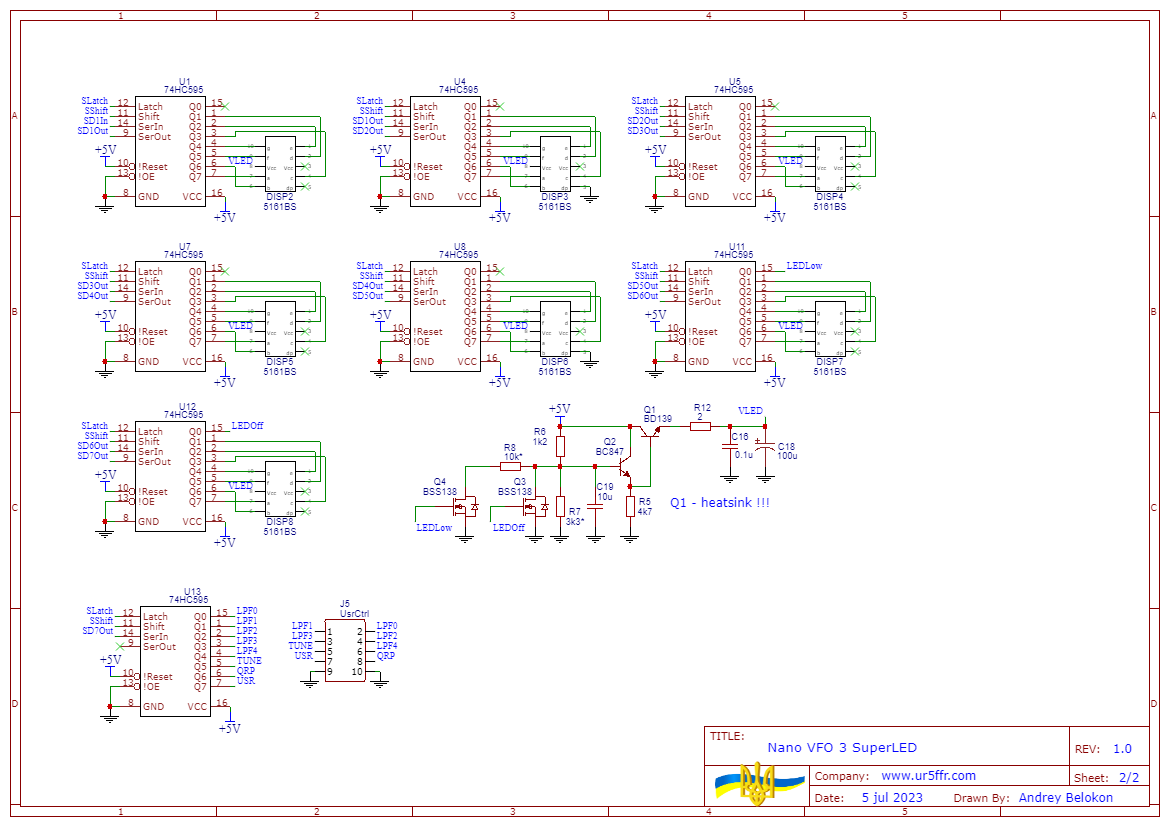Click the J5 UsrCtrl connector body

point(345,651)
